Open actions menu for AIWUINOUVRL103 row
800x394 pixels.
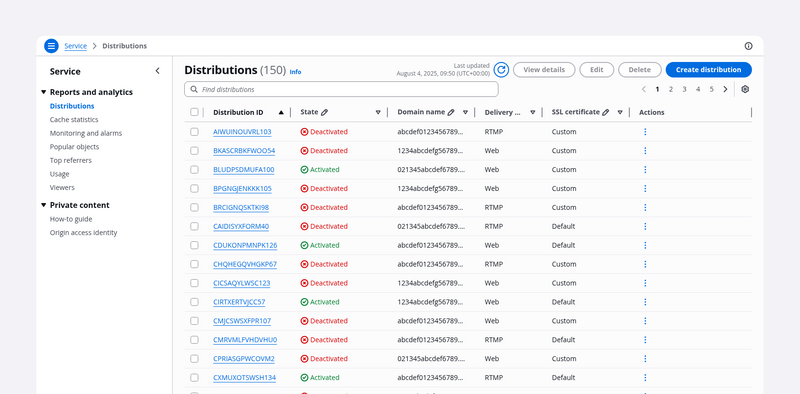645,132
